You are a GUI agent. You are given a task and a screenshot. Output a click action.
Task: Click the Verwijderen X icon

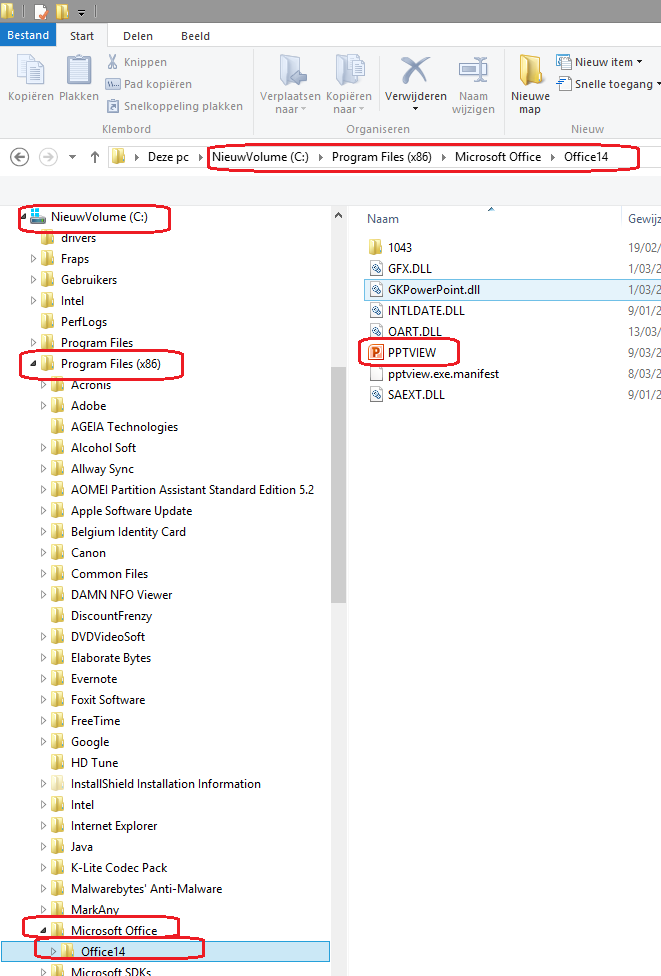pos(415,70)
